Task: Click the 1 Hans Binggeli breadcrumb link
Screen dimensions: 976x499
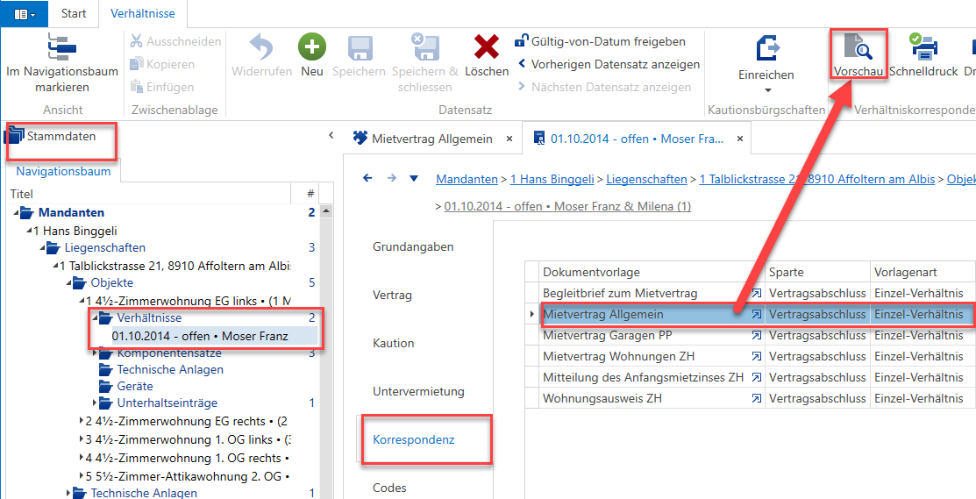Action: click(x=551, y=179)
